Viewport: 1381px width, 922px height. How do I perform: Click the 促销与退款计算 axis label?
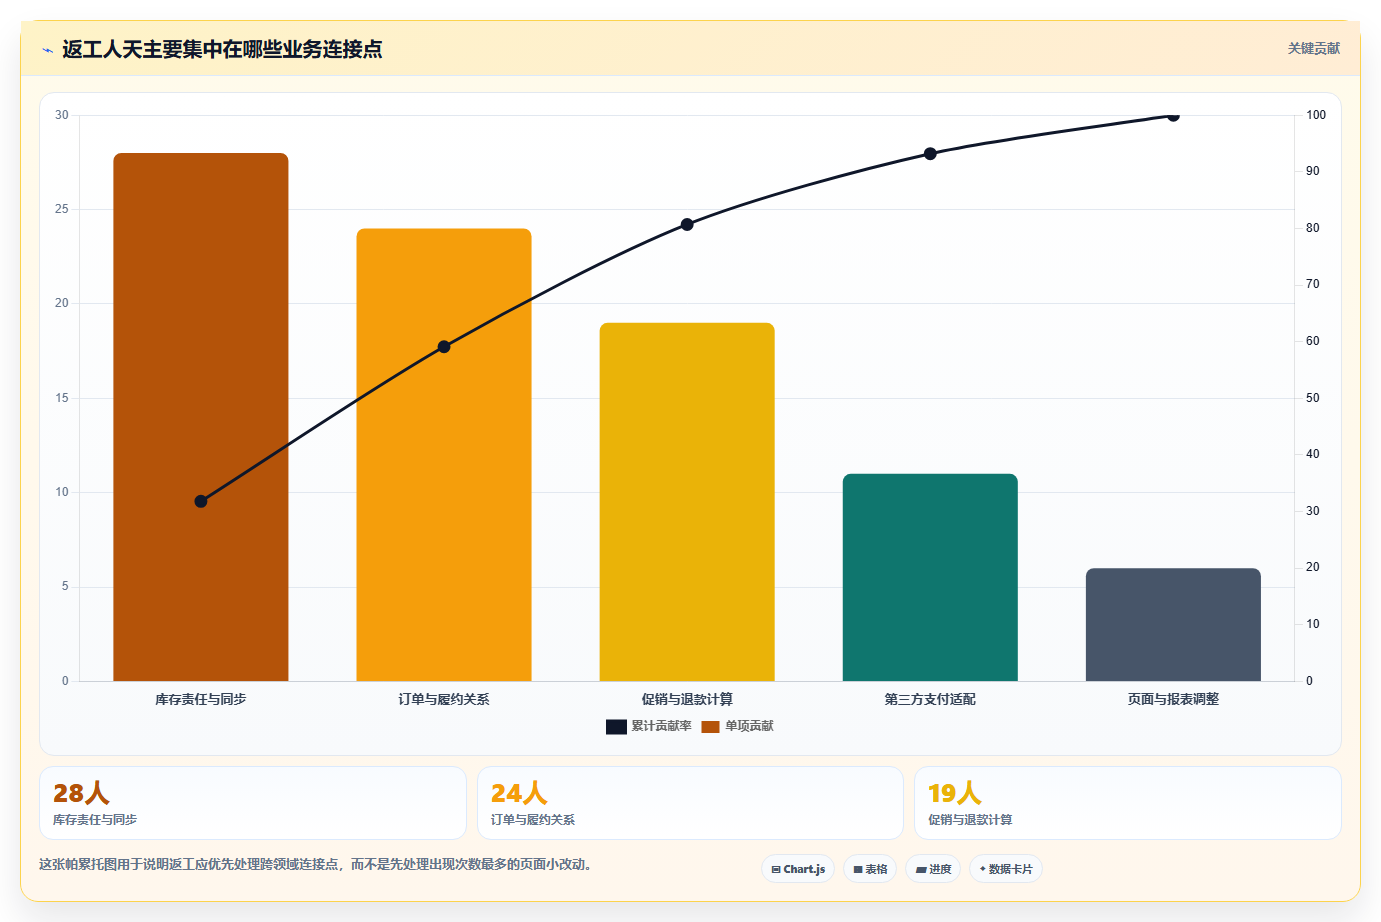687,700
